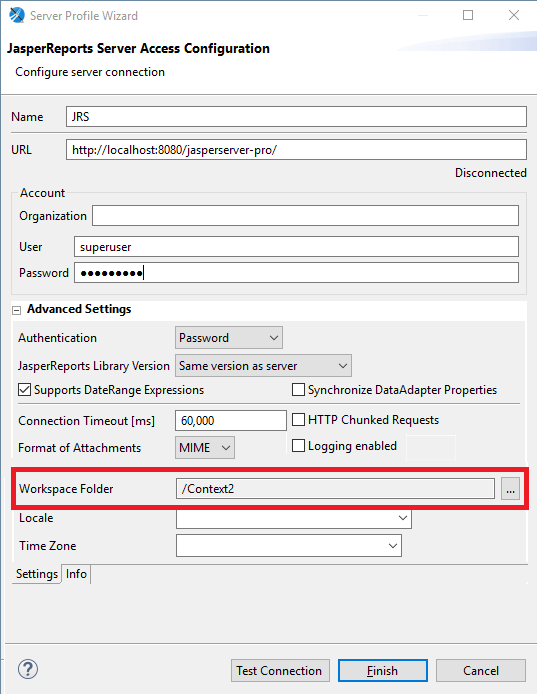Click the URL input field
The height and width of the screenshot is (694, 537).
[296, 150]
